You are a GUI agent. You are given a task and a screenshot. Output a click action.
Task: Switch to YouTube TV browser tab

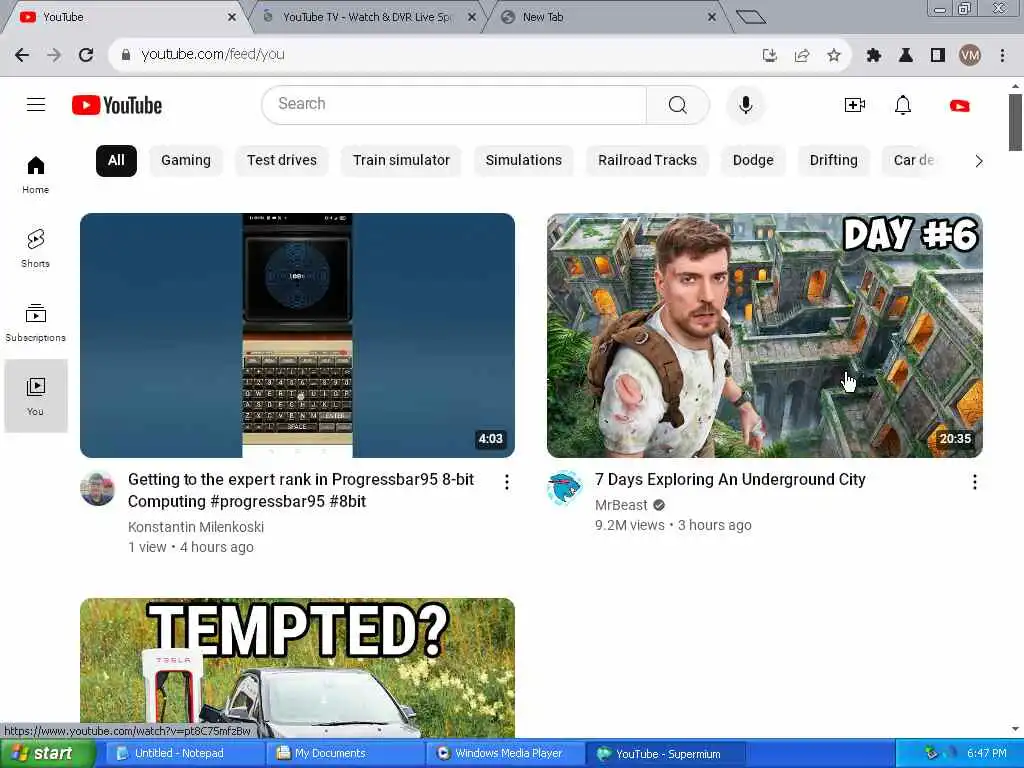(x=366, y=18)
